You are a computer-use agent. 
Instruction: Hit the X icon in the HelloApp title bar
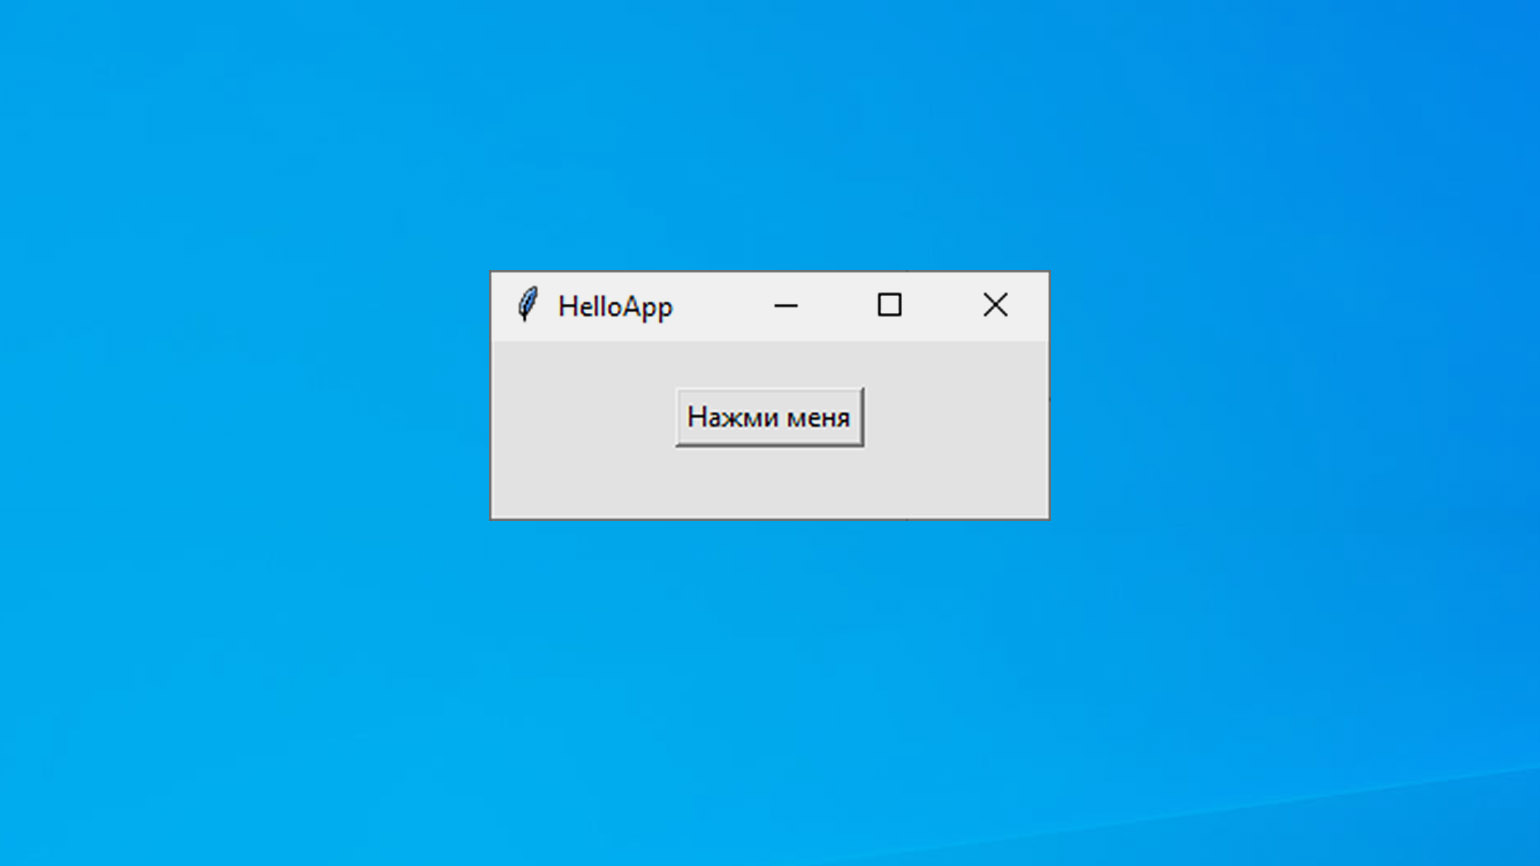pyautogui.click(x=995, y=305)
